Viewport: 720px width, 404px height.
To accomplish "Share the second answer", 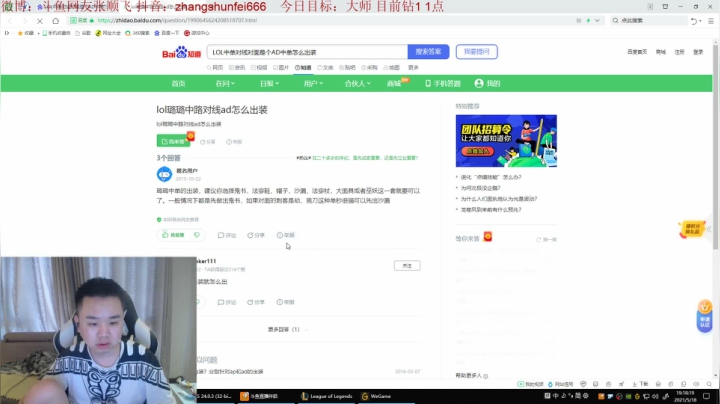I will (x=256, y=302).
